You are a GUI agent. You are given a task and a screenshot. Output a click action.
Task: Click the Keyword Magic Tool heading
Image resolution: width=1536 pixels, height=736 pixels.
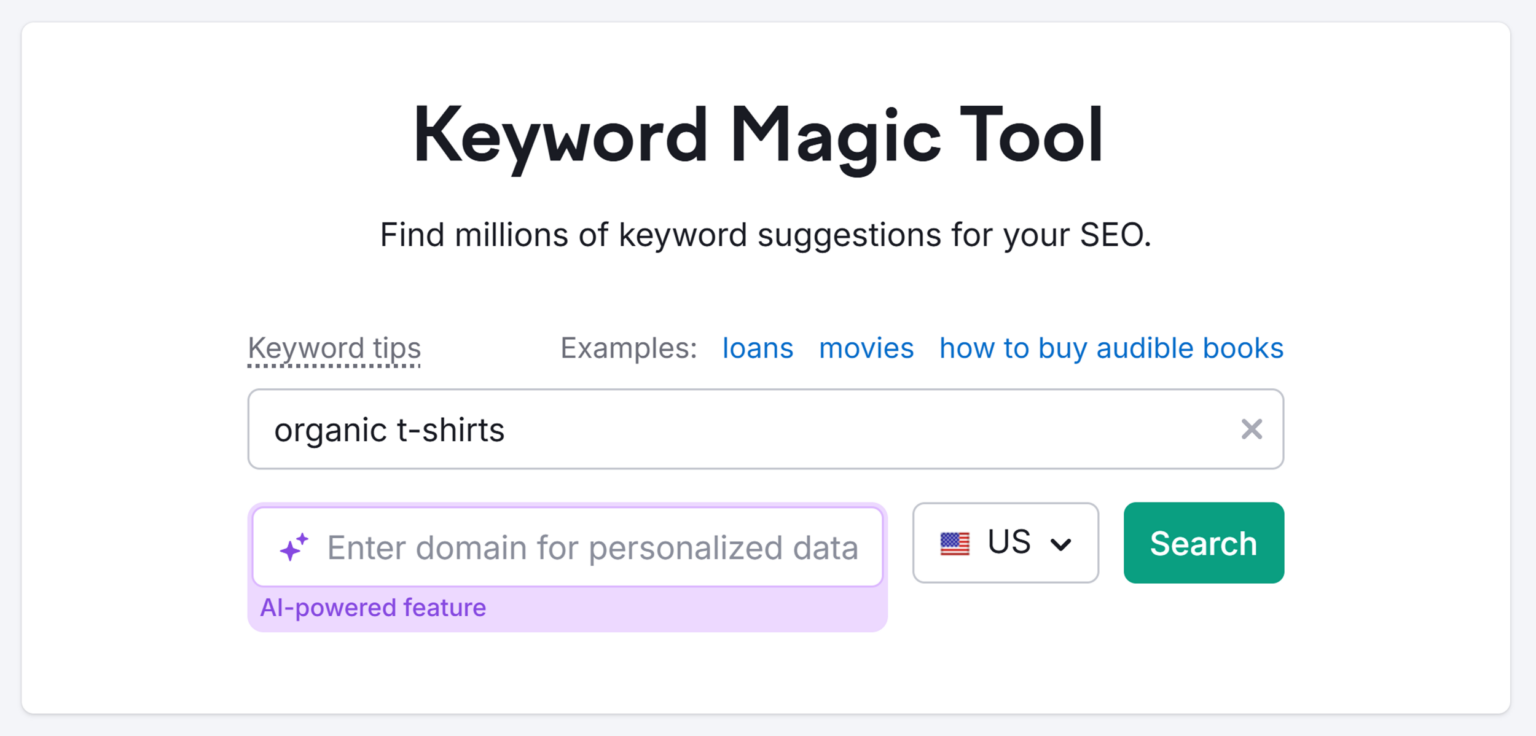tap(758, 135)
